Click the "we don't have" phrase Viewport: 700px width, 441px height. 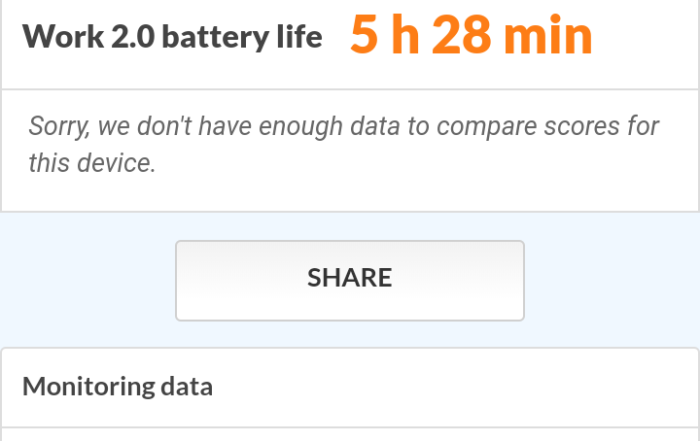click(x=187, y=127)
